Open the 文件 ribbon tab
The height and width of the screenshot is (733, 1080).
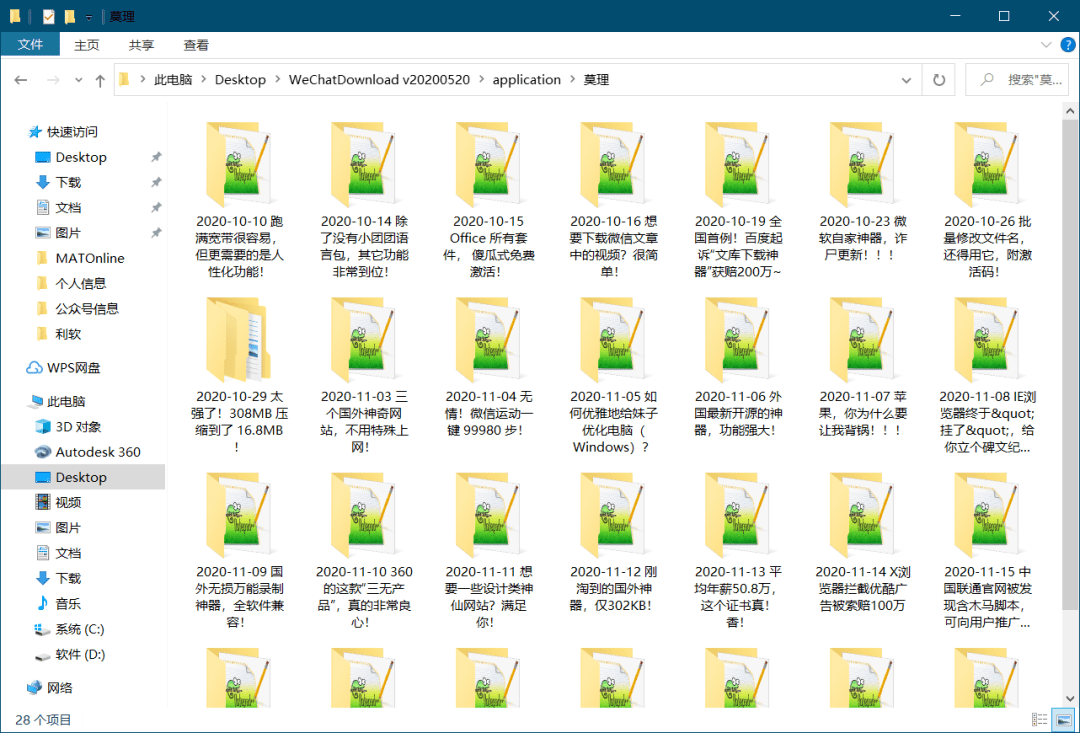click(30, 45)
